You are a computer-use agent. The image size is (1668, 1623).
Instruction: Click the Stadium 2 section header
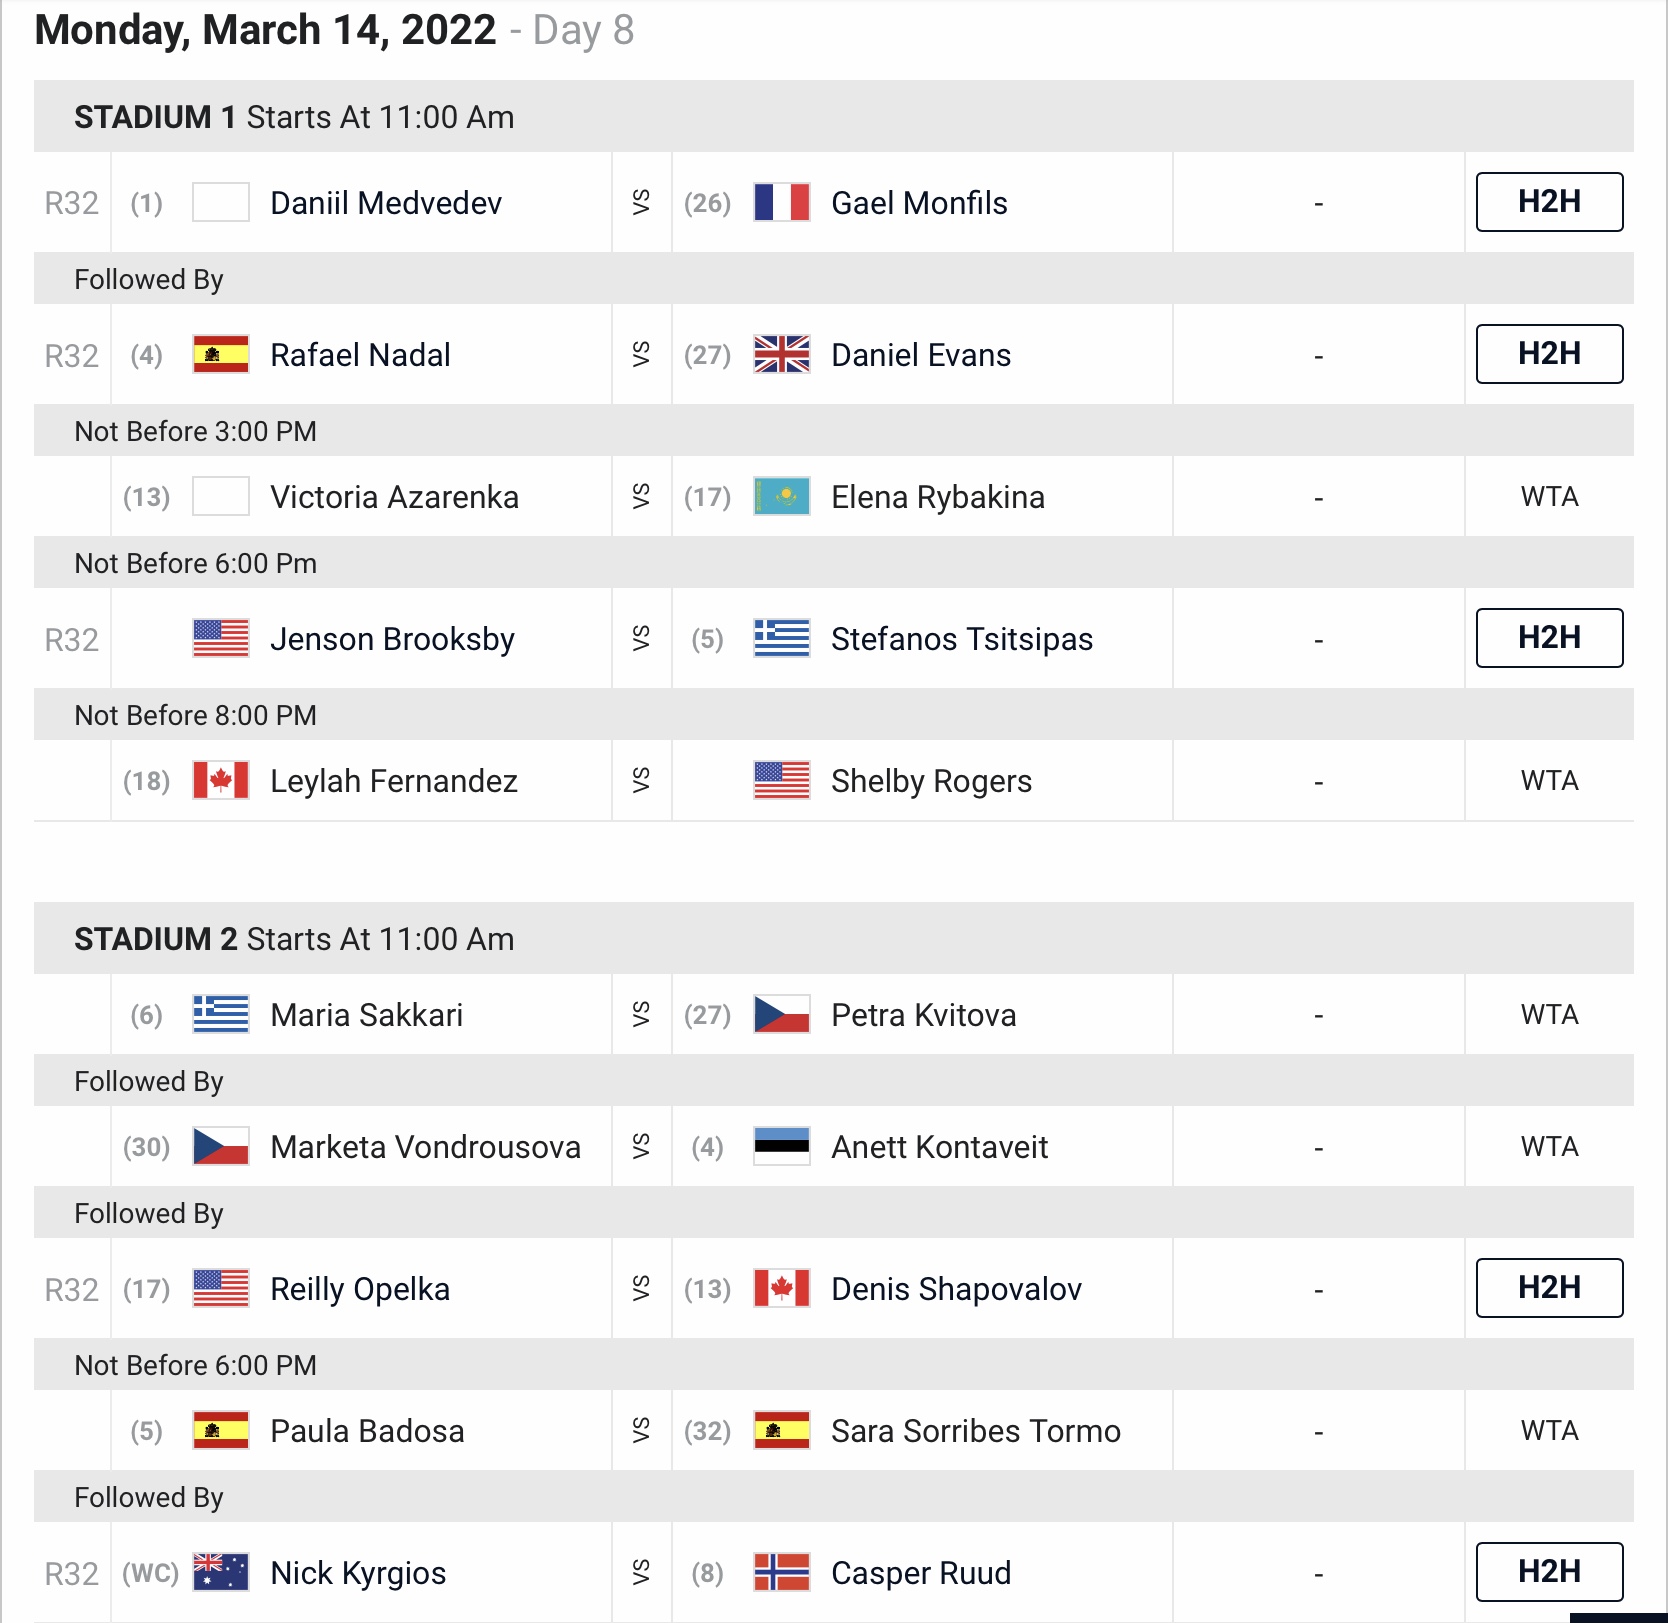(834, 938)
